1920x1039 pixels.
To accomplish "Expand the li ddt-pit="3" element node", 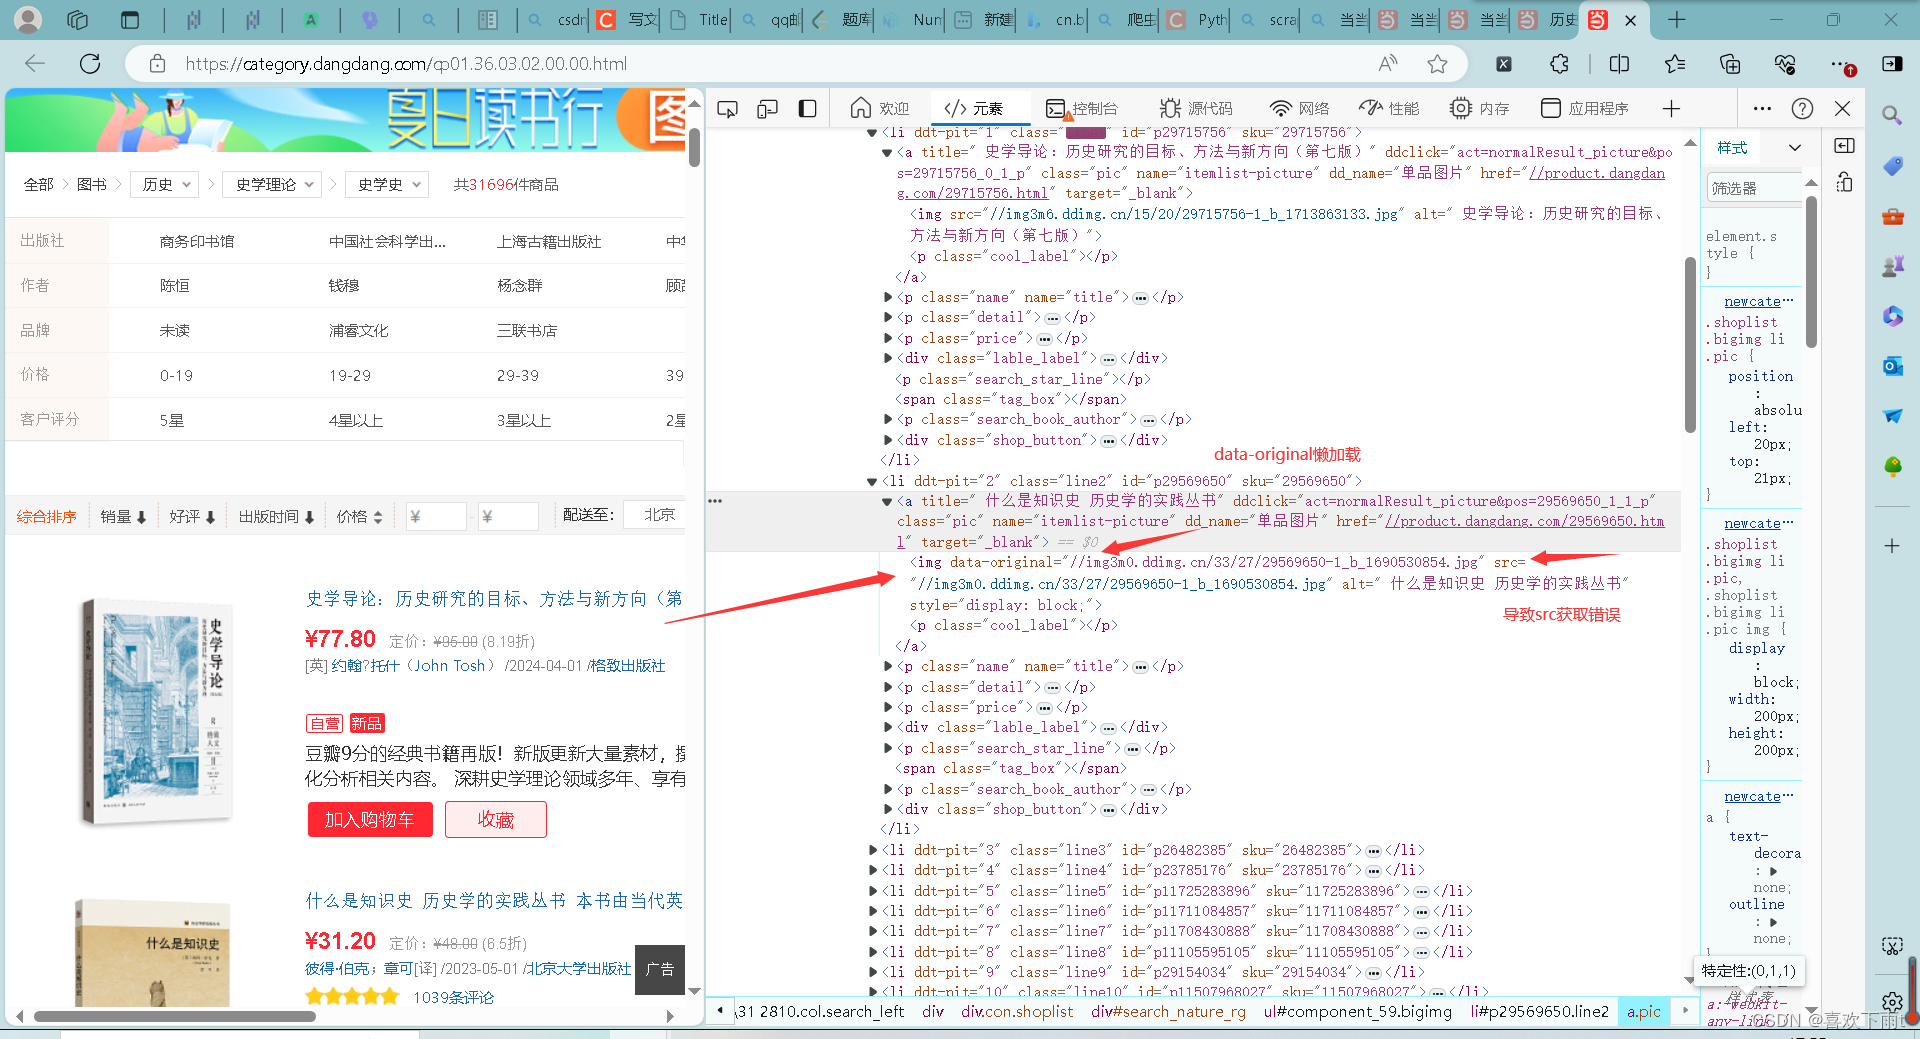I will coord(872,850).
